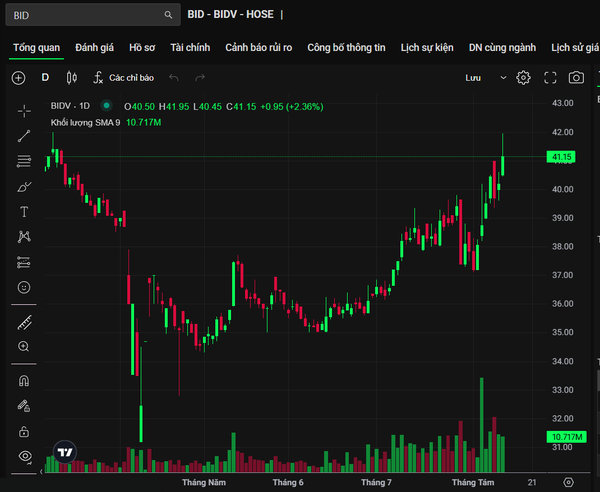Image resolution: width=600 pixels, height=492 pixels.
Task: Select the crosshair cursor tool
Action: [x=24, y=111]
